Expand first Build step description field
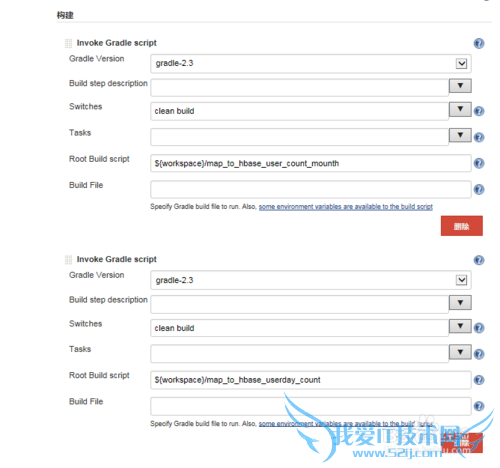The height and width of the screenshot is (468, 500). tap(460, 86)
